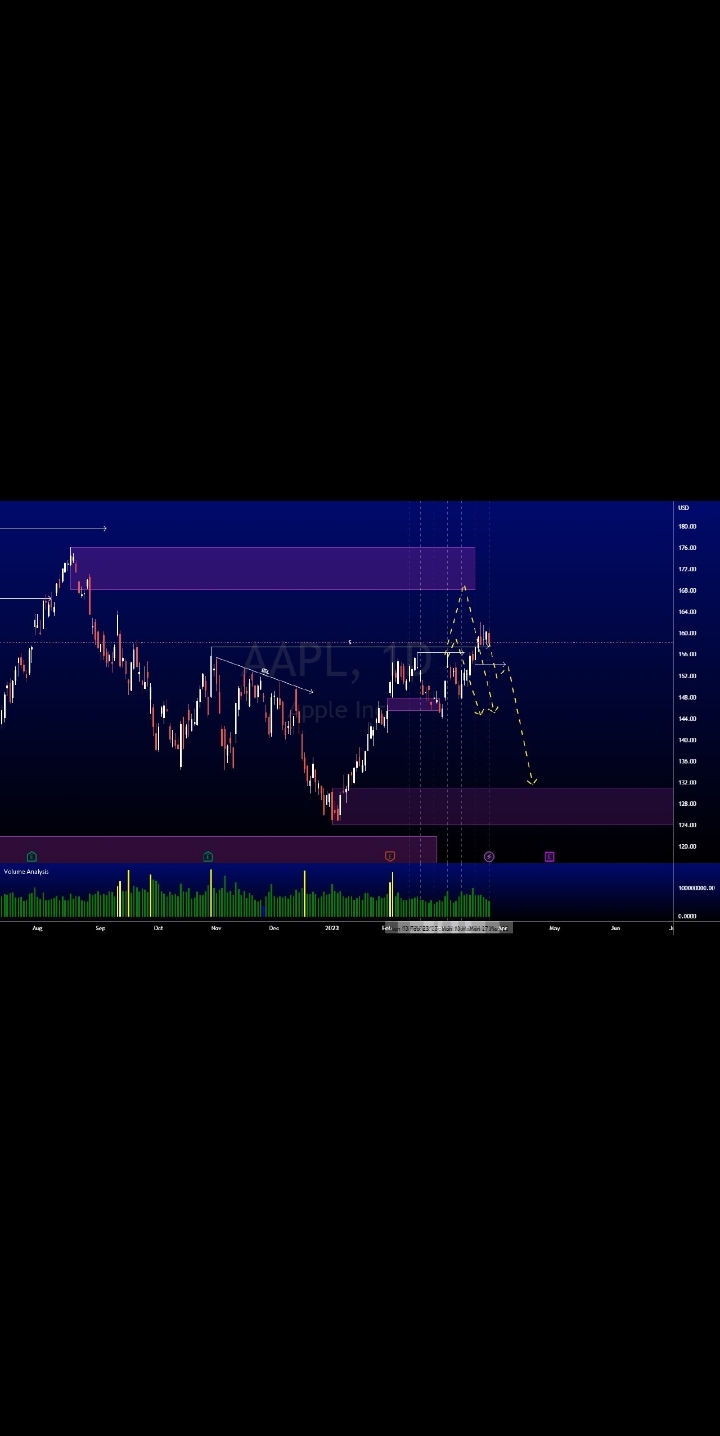
Task: Click the May label on time axis
Action: tap(554, 928)
